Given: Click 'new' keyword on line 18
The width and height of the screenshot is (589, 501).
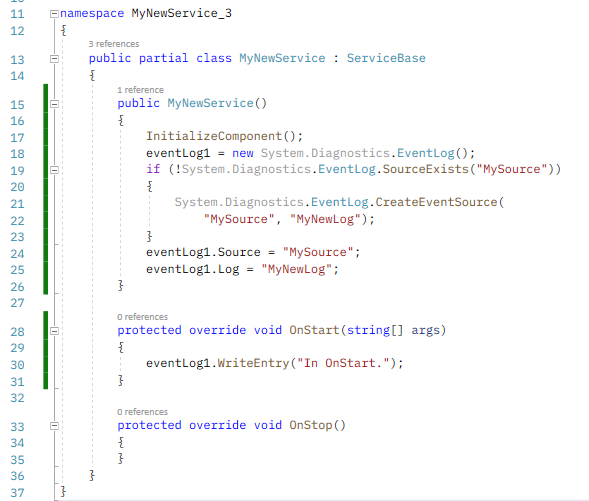Looking at the screenshot, I should [x=243, y=153].
